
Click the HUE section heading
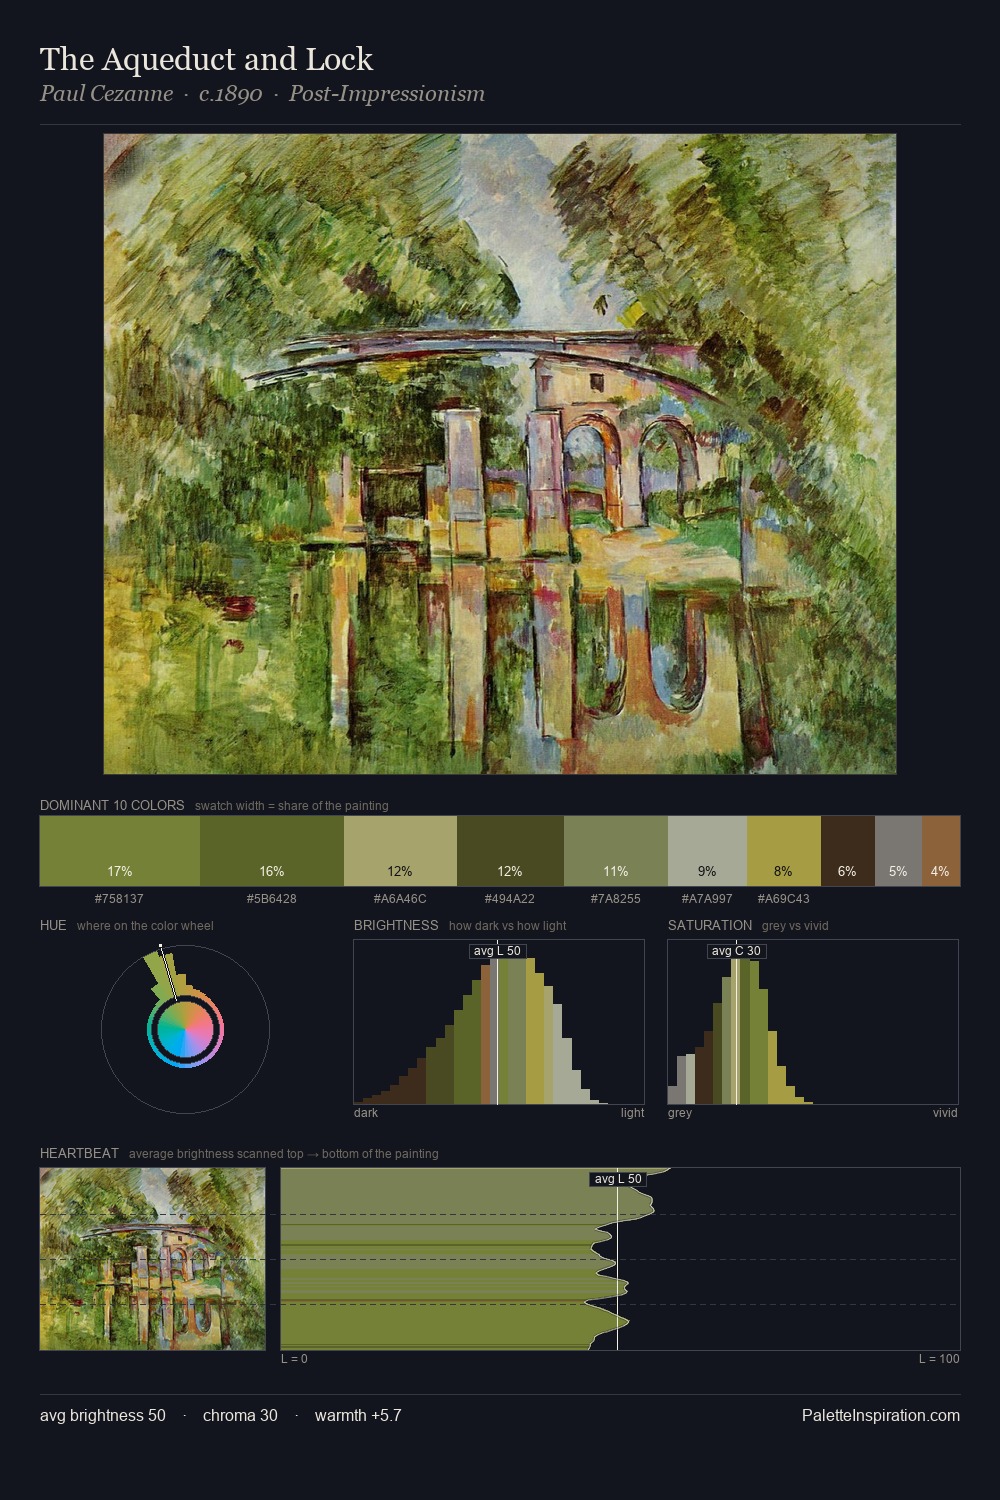(x=53, y=925)
